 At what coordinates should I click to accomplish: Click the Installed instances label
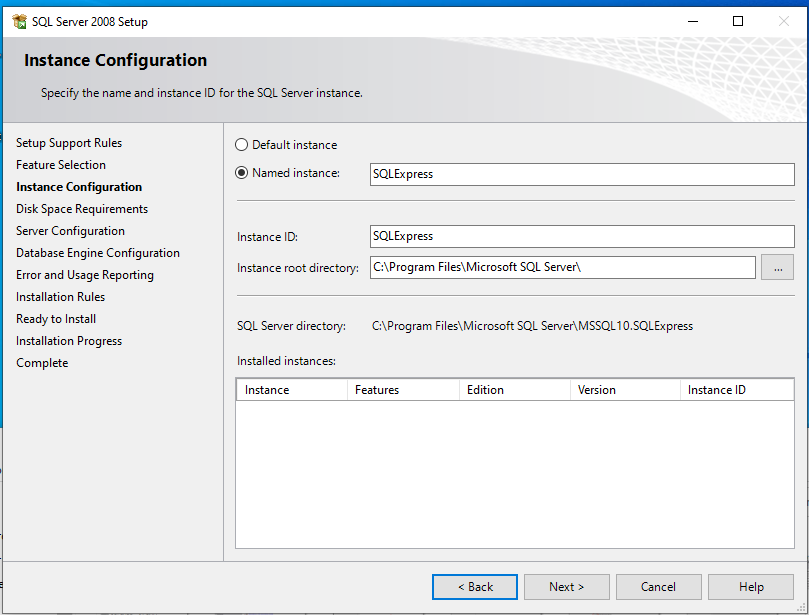(x=286, y=361)
